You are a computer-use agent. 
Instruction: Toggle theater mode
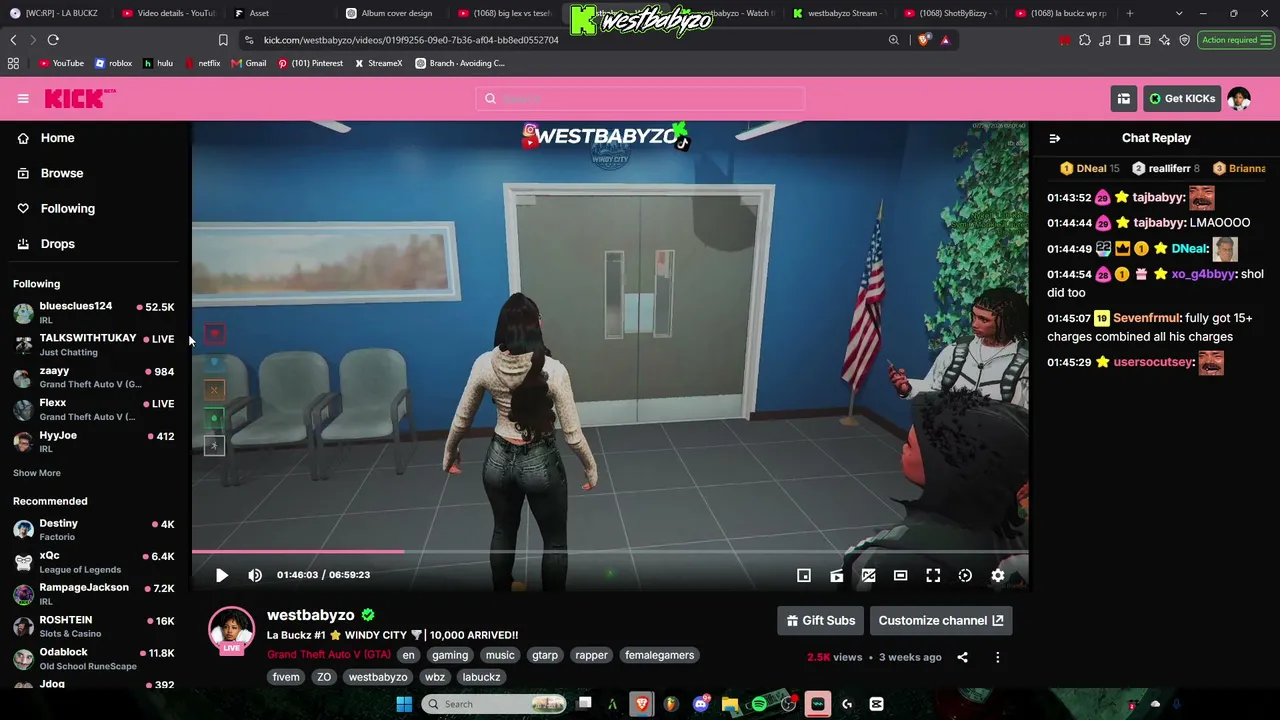901,575
